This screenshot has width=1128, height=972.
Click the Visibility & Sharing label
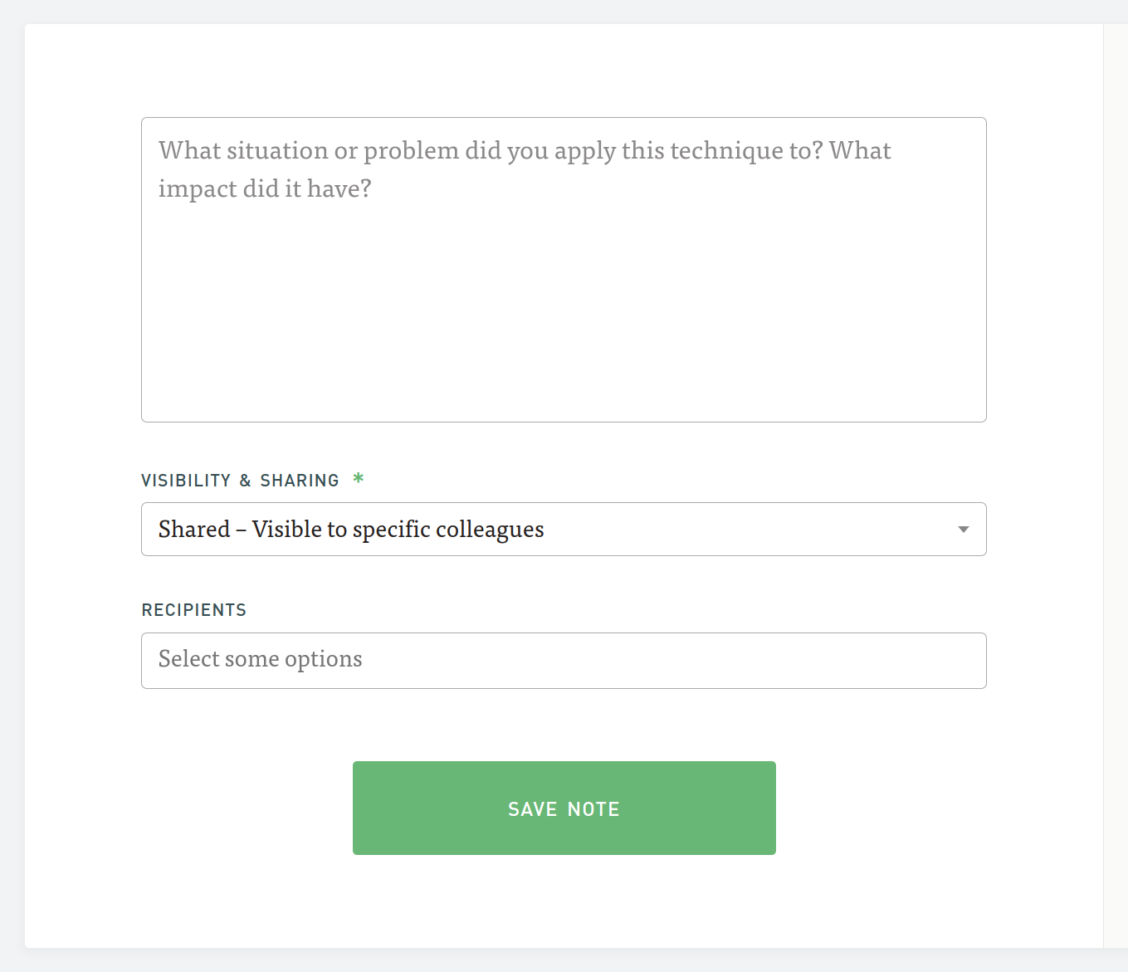tap(240, 481)
